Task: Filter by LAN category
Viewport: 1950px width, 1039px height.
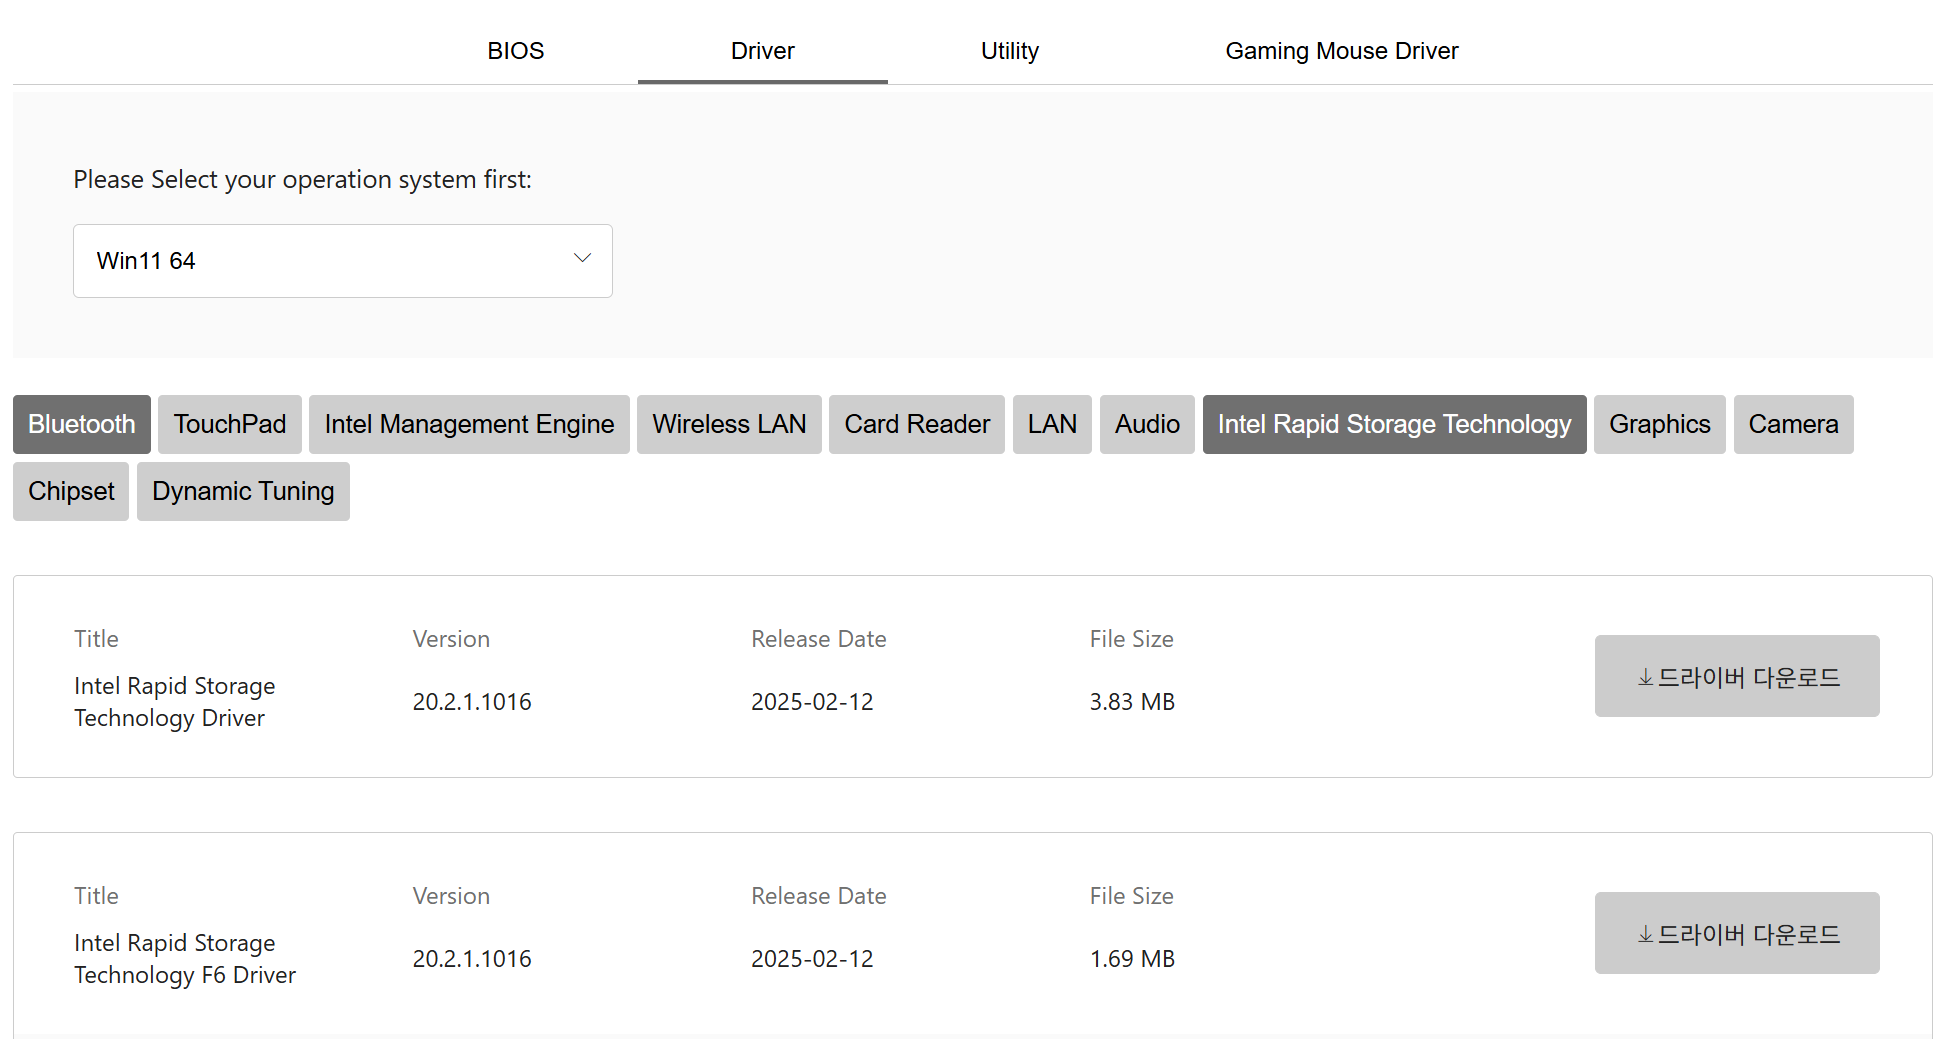Action: point(1052,424)
